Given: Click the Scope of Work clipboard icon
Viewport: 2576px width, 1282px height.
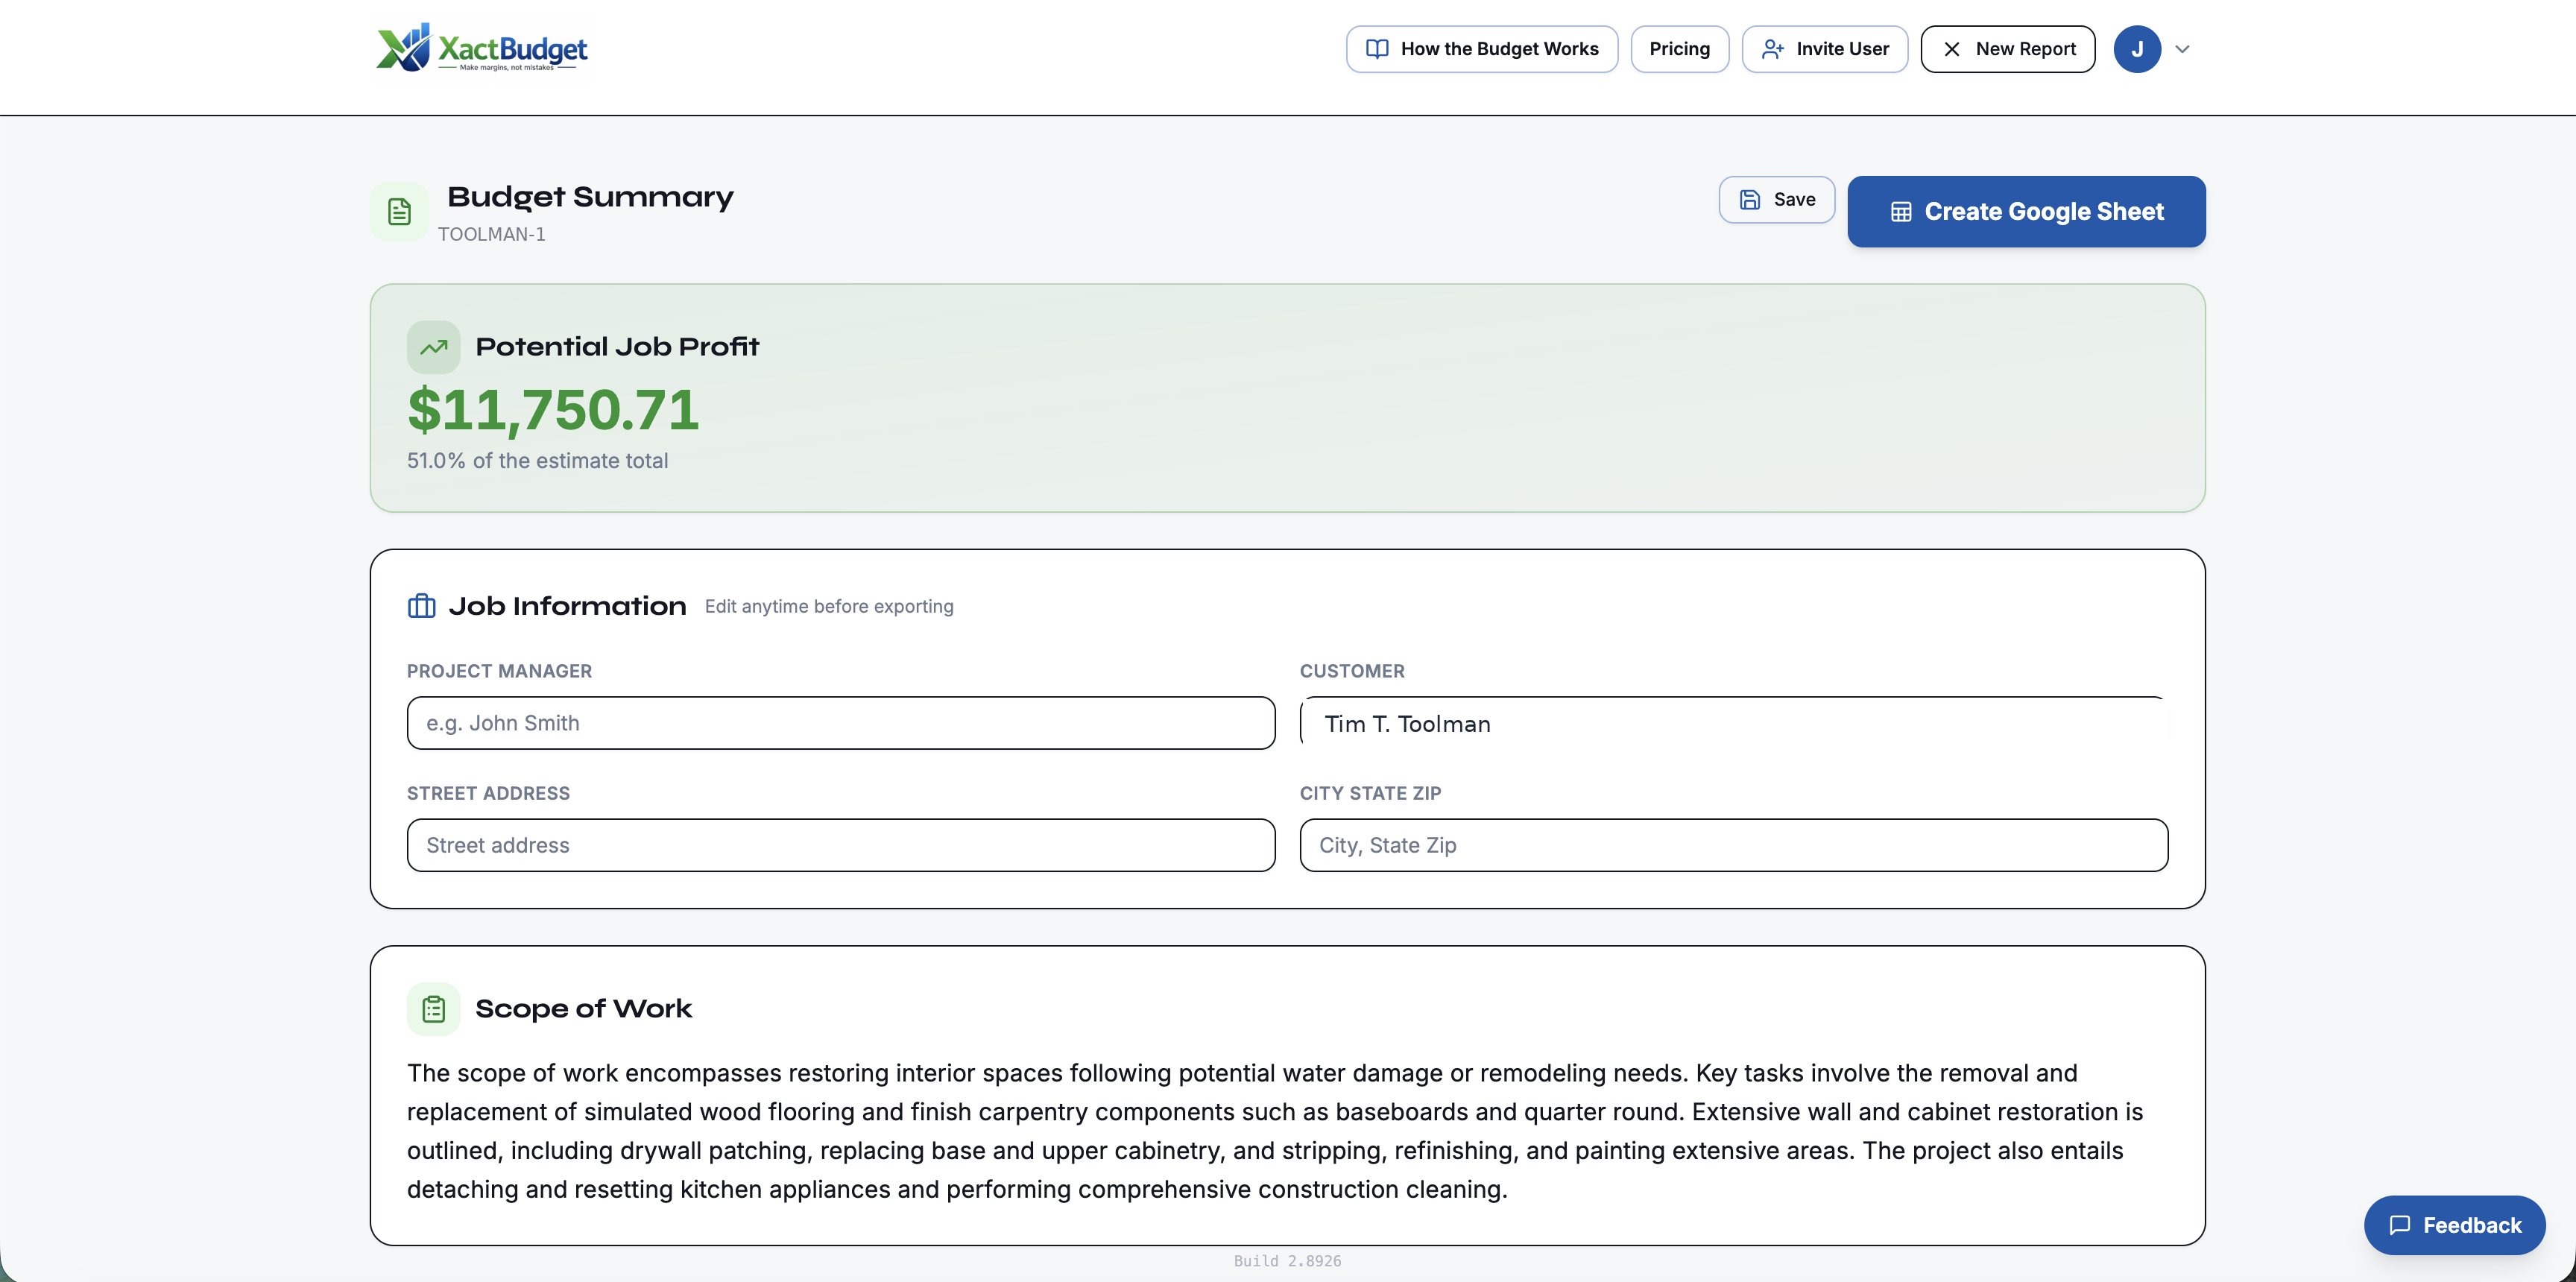Looking at the screenshot, I should (x=433, y=1008).
